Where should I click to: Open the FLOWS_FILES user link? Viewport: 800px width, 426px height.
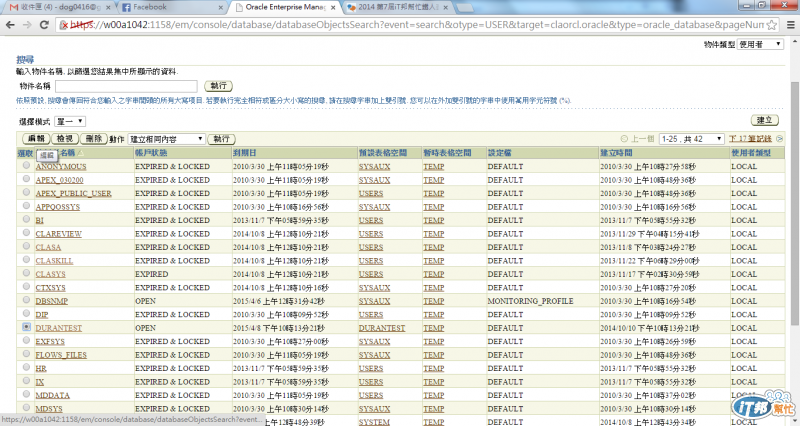click(x=61, y=355)
